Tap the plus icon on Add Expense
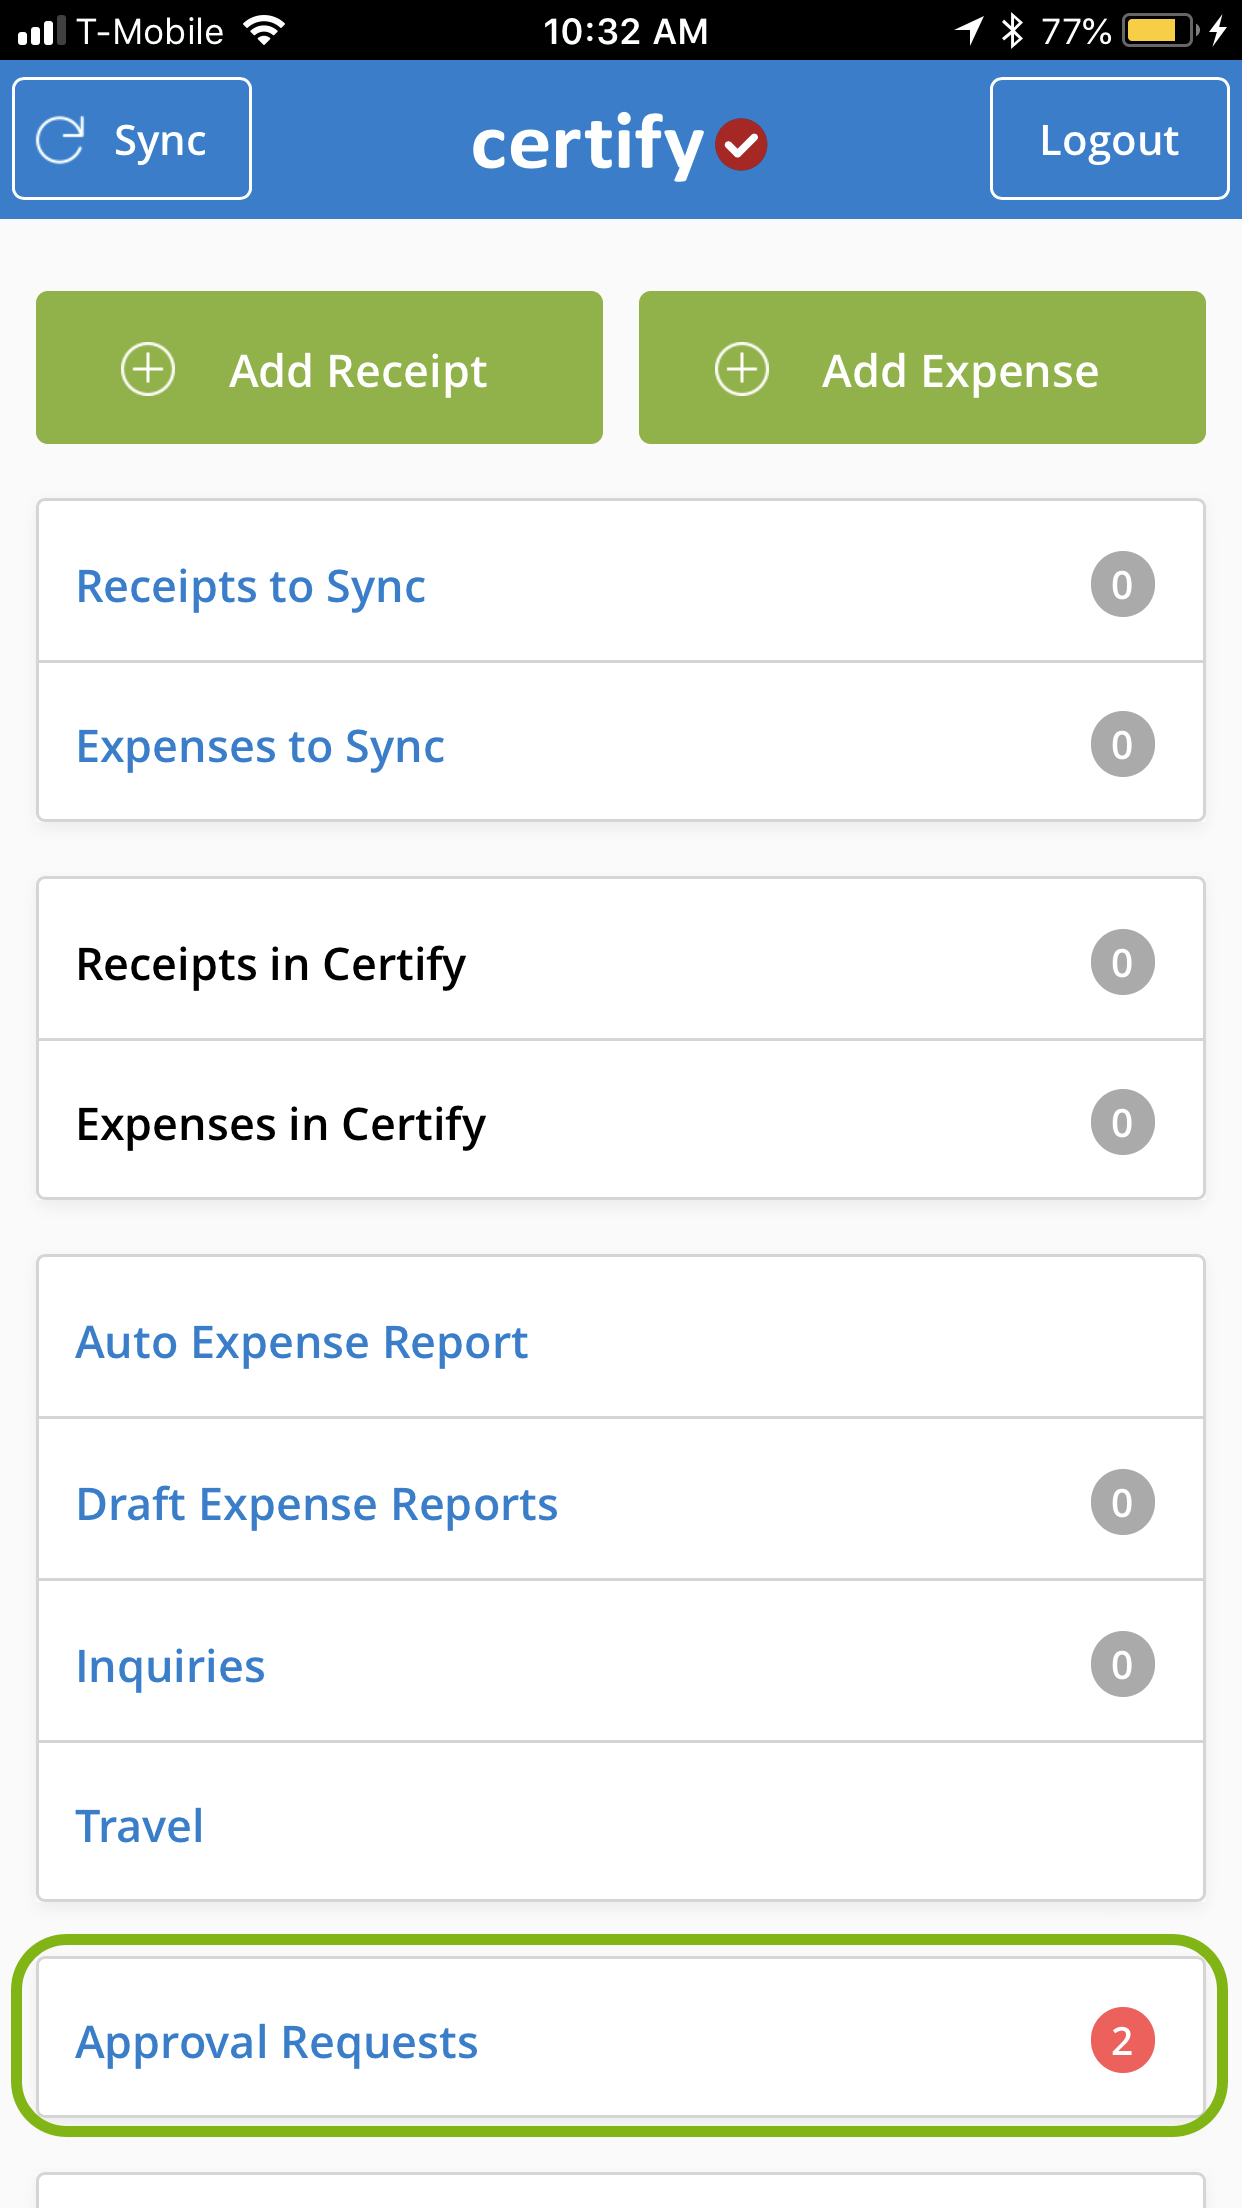This screenshot has width=1242, height=2208. (742, 369)
